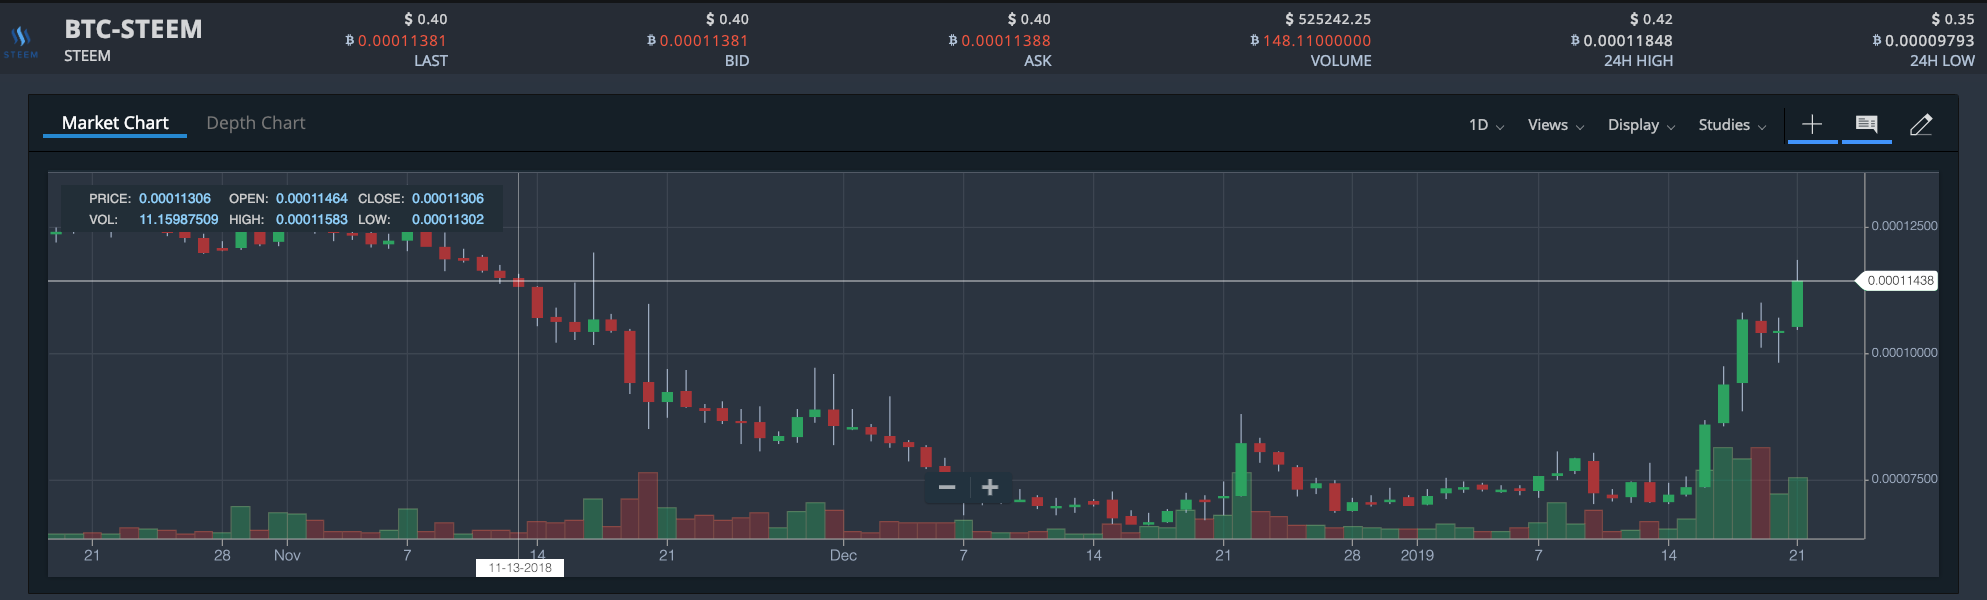Click the OPEN 0.00011464 tooltip value

[312, 199]
